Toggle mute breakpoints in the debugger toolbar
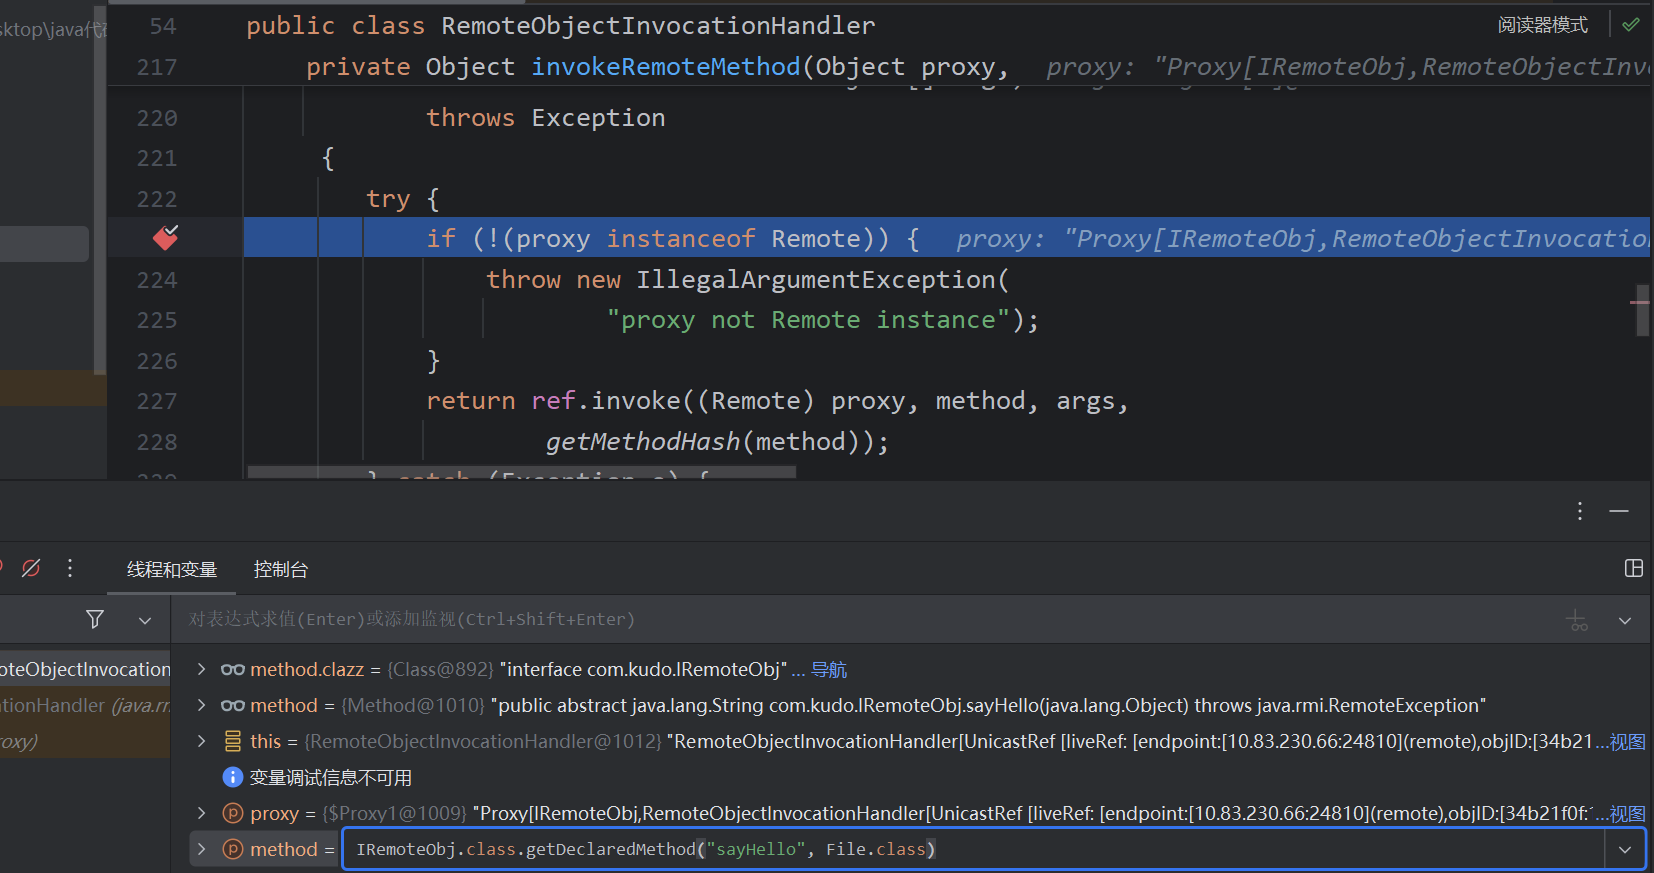The image size is (1654, 873). tap(31, 568)
